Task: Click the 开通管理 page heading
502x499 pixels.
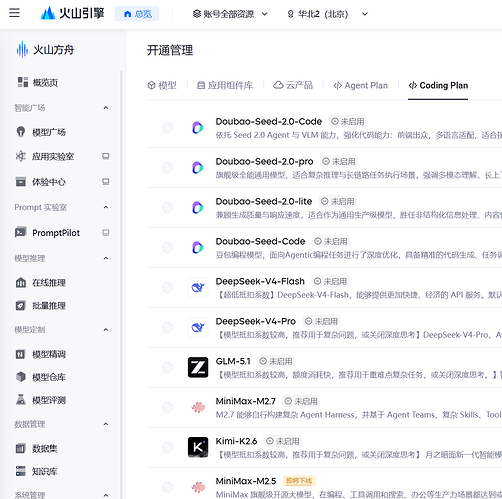Action: [x=170, y=50]
